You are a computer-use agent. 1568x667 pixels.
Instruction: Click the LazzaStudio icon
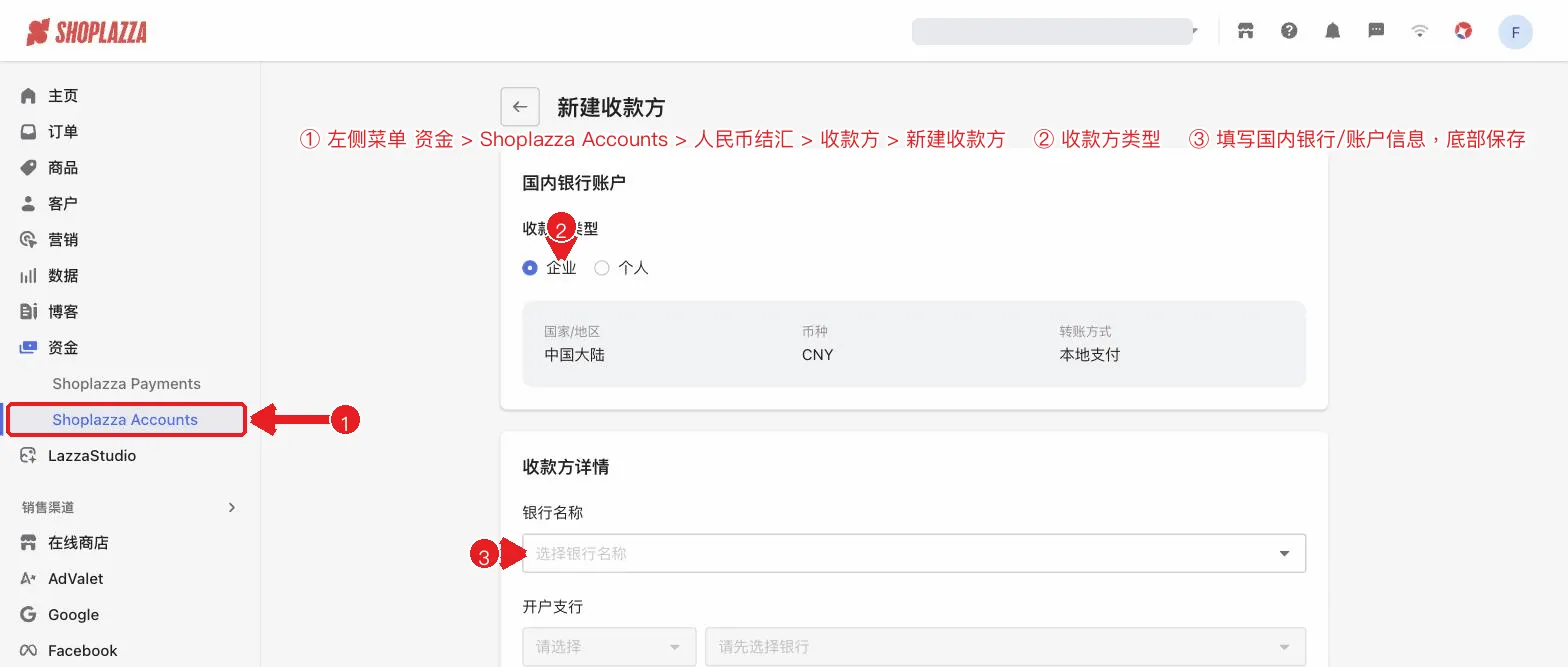(28, 456)
